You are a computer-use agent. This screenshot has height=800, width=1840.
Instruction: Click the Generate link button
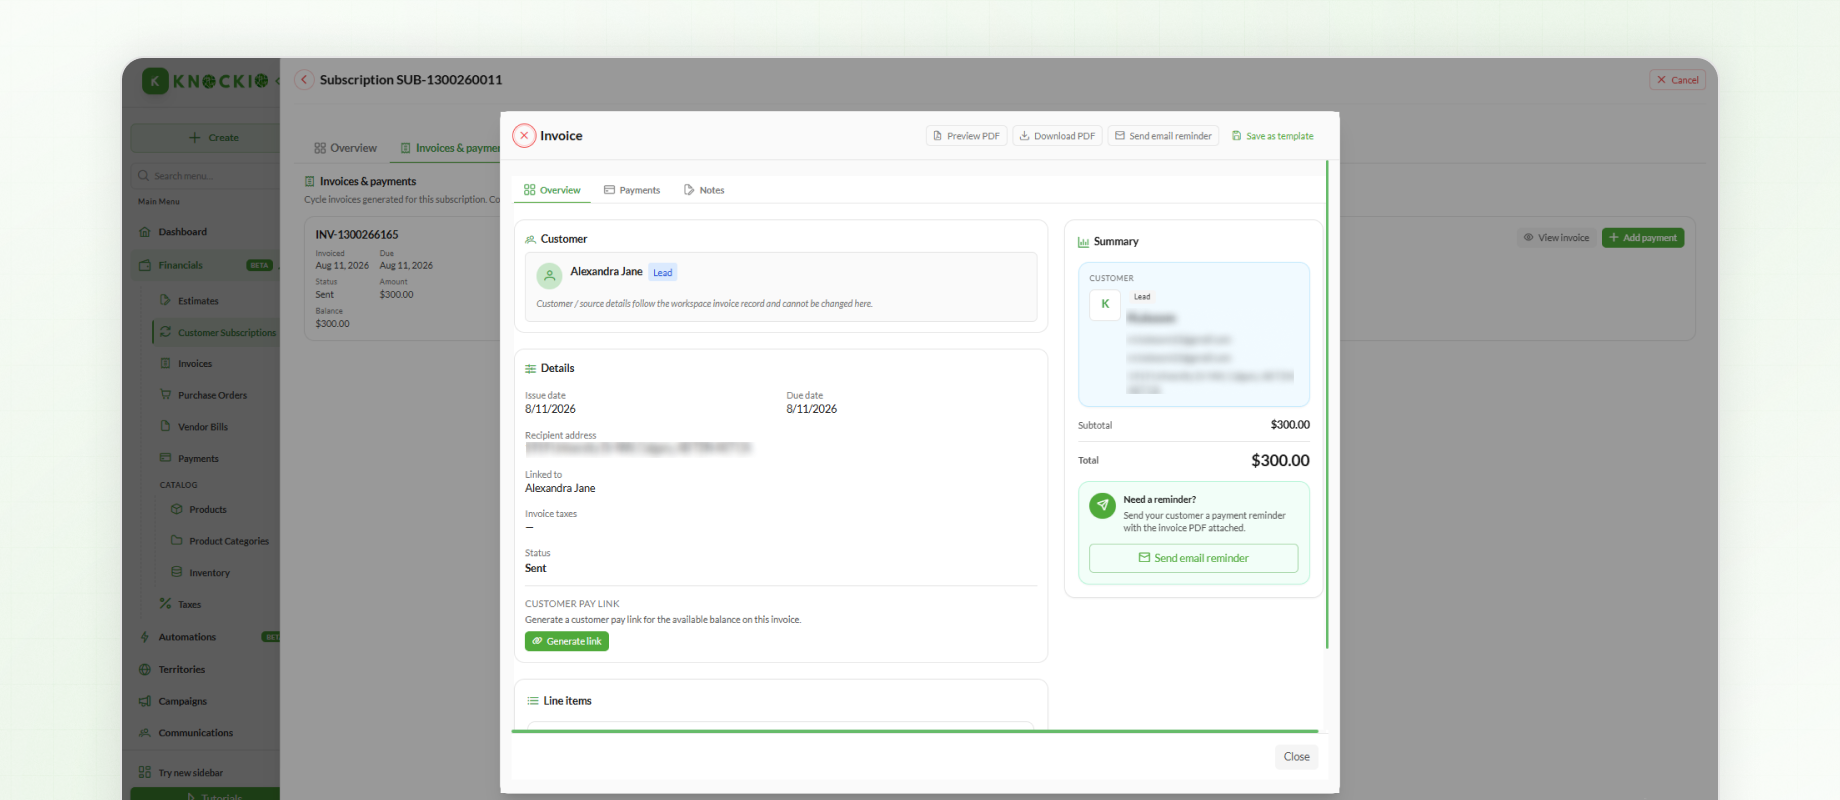click(567, 641)
